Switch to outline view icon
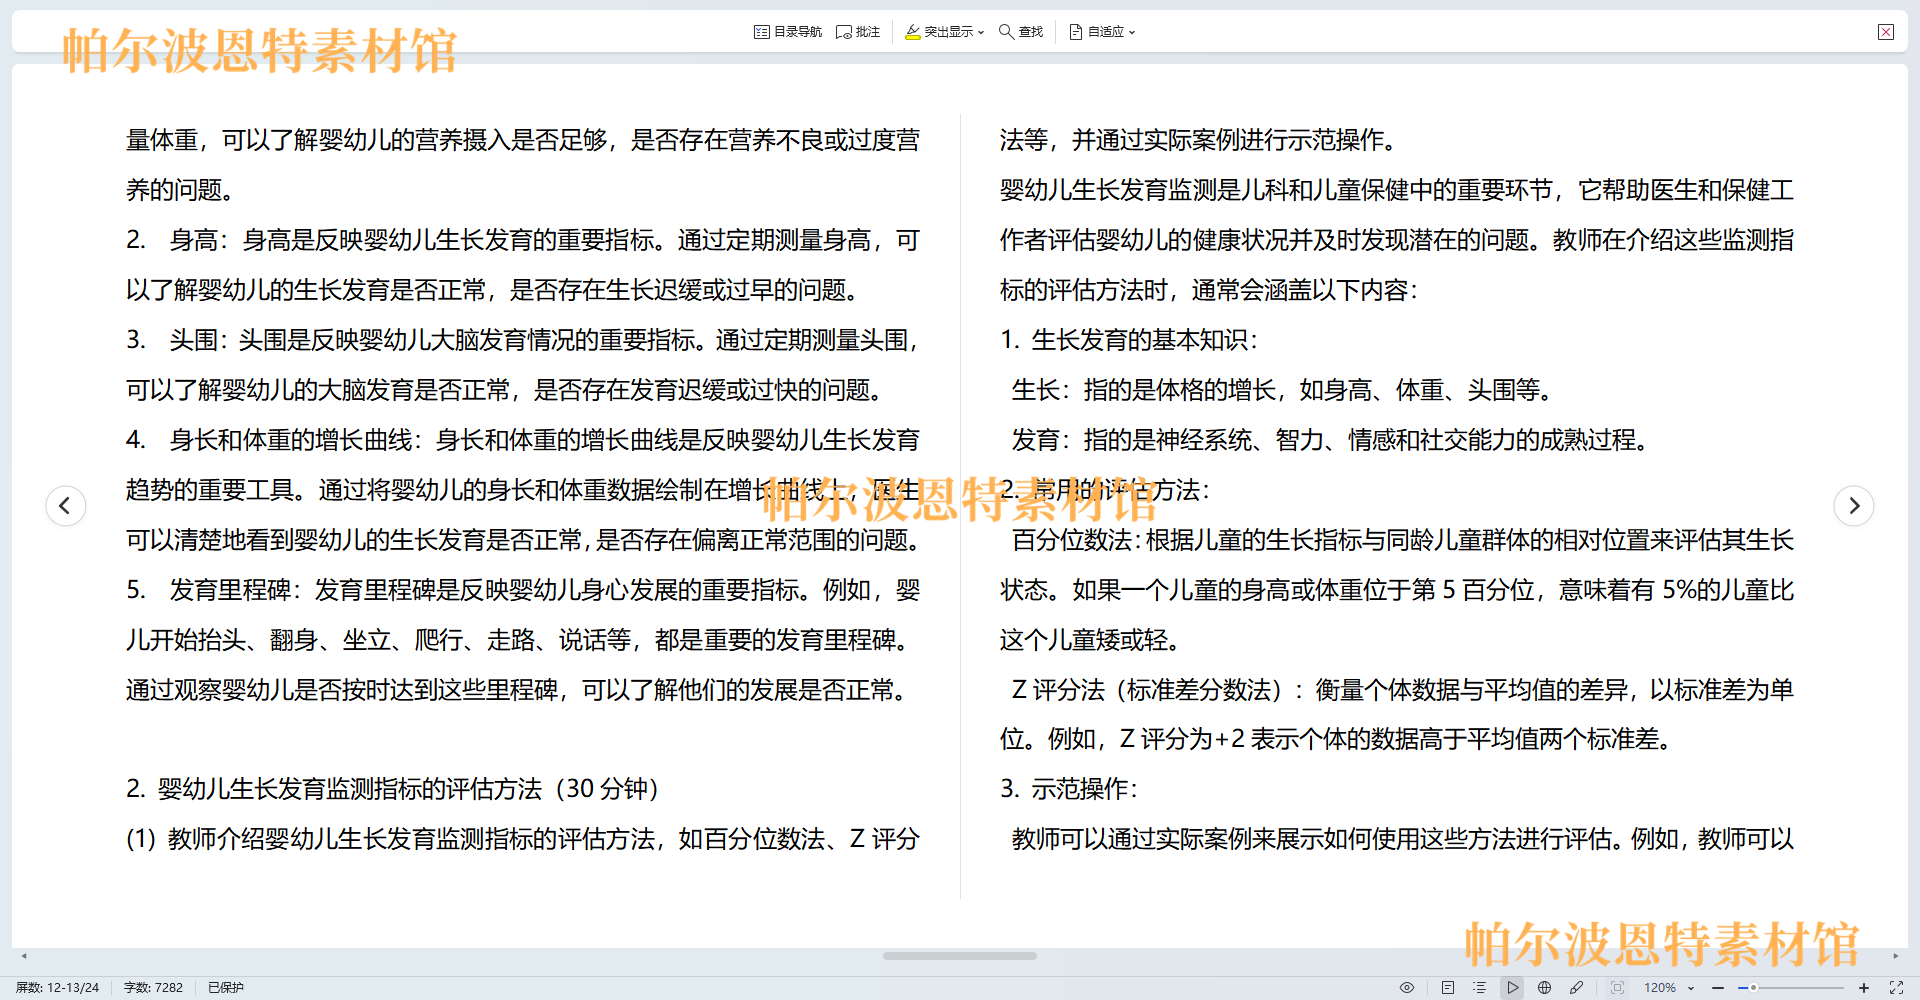The width and height of the screenshot is (1920, 1000). click(x=1480, y=987)
